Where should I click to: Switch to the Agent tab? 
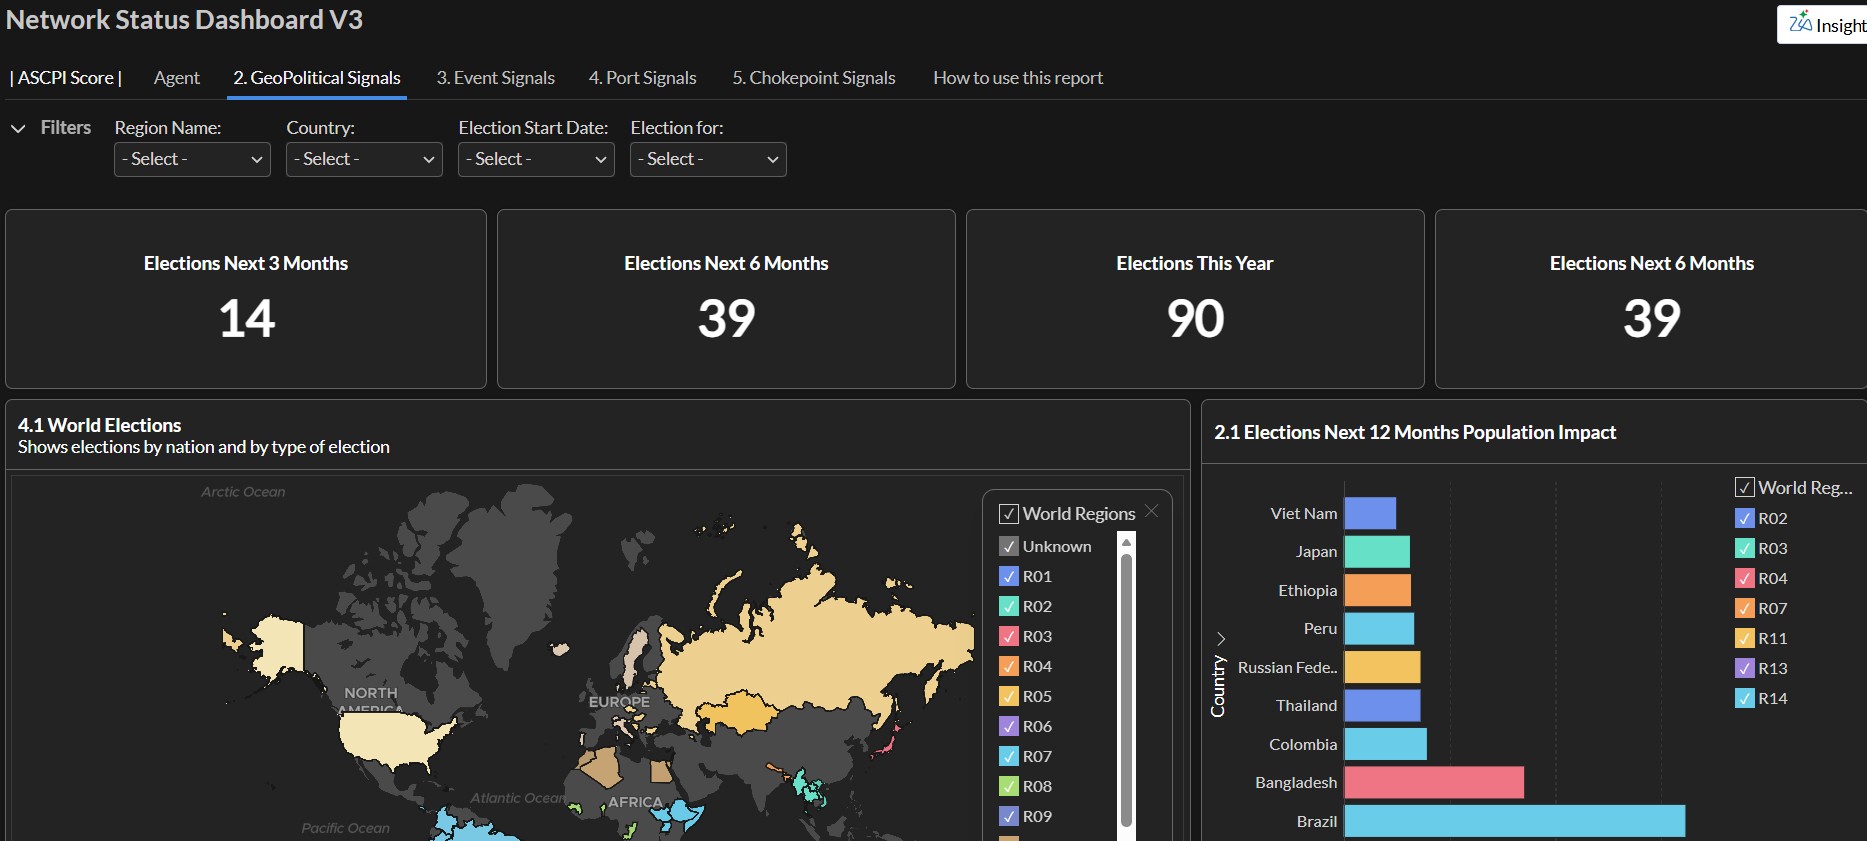pyautogui.click(x=177, y=78)
